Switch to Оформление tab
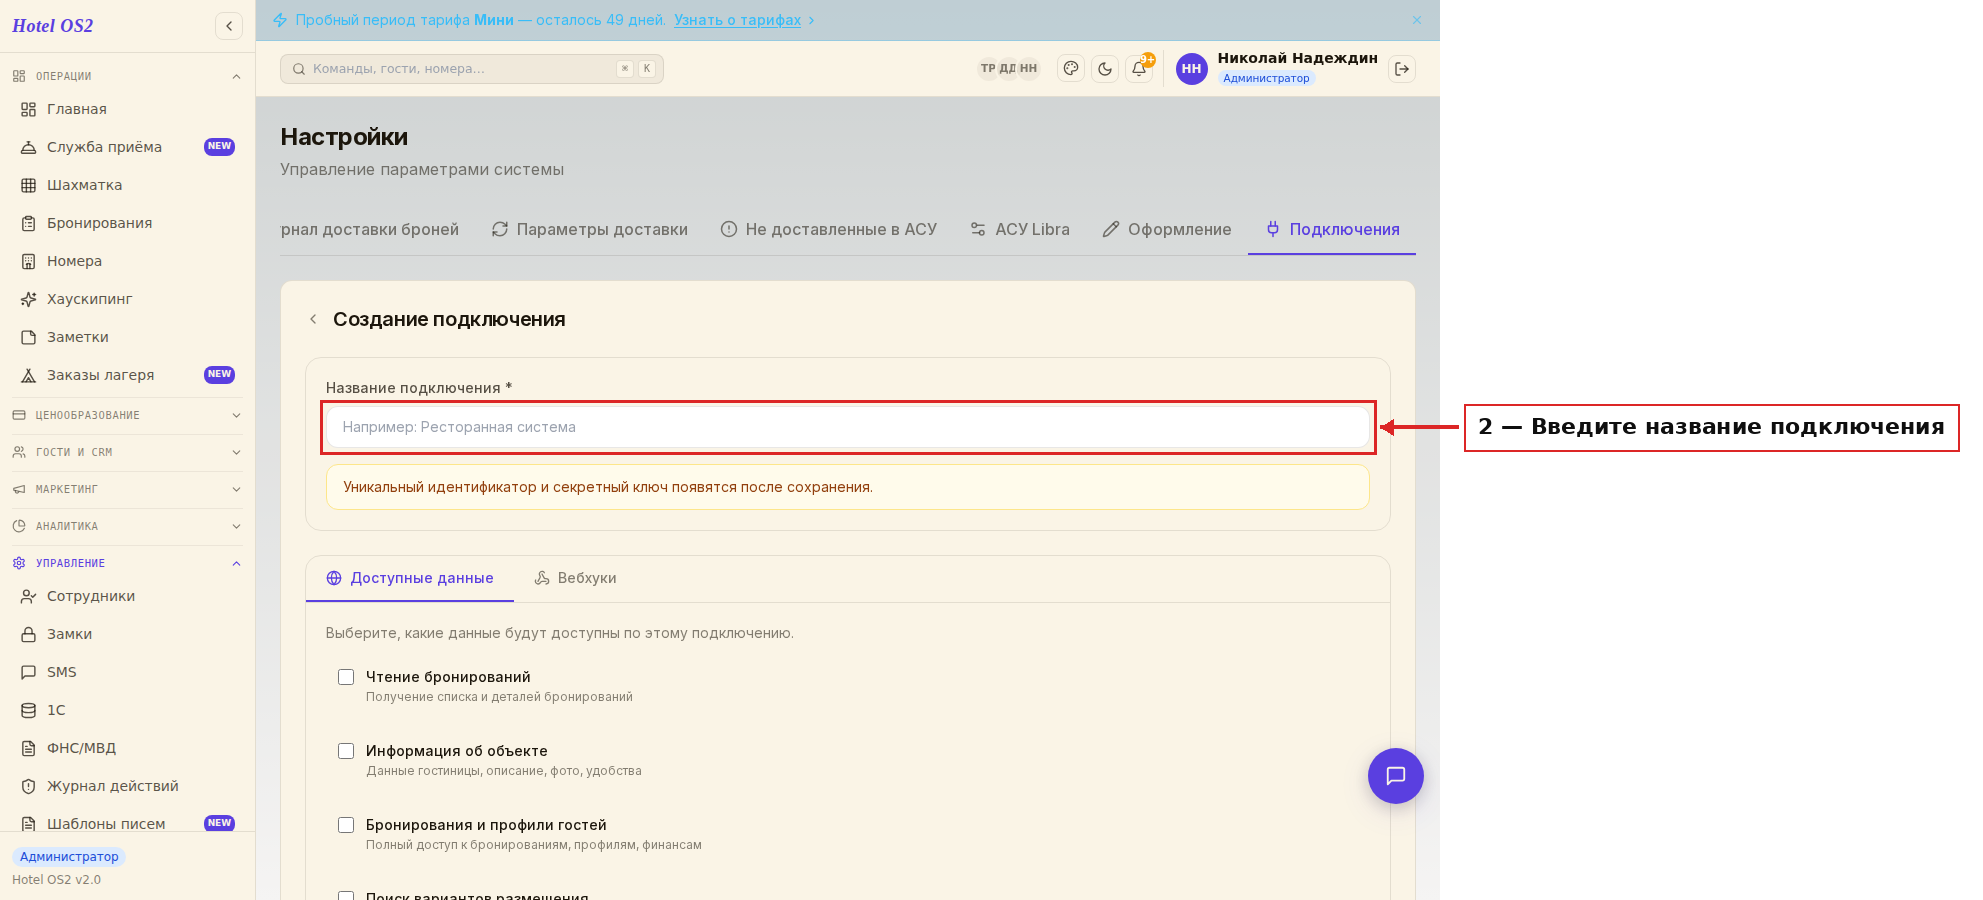Viewport: 1983px width, 900px height. point(1167,229)
